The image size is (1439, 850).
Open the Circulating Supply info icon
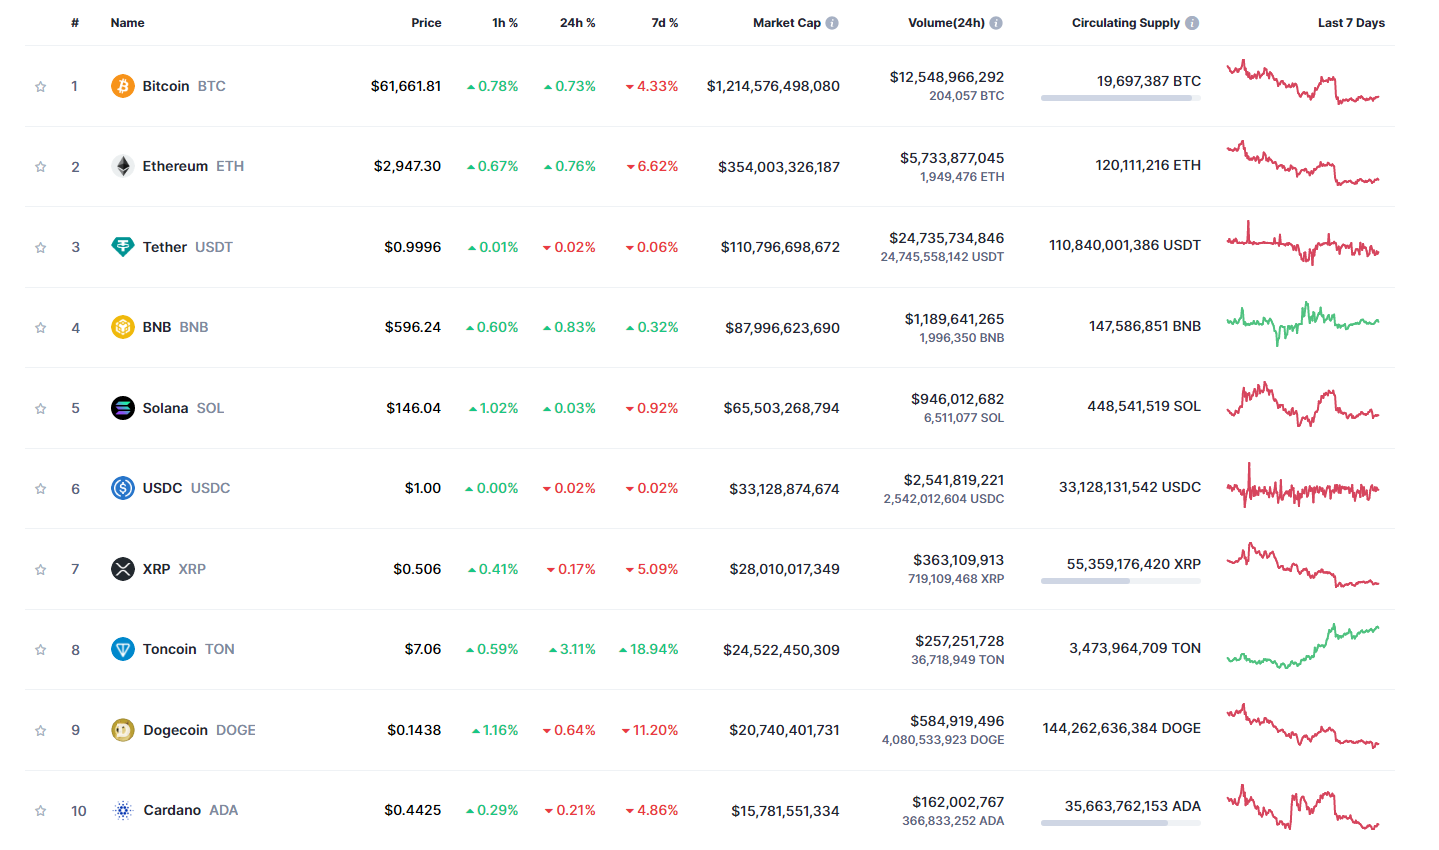(1192, 23)
